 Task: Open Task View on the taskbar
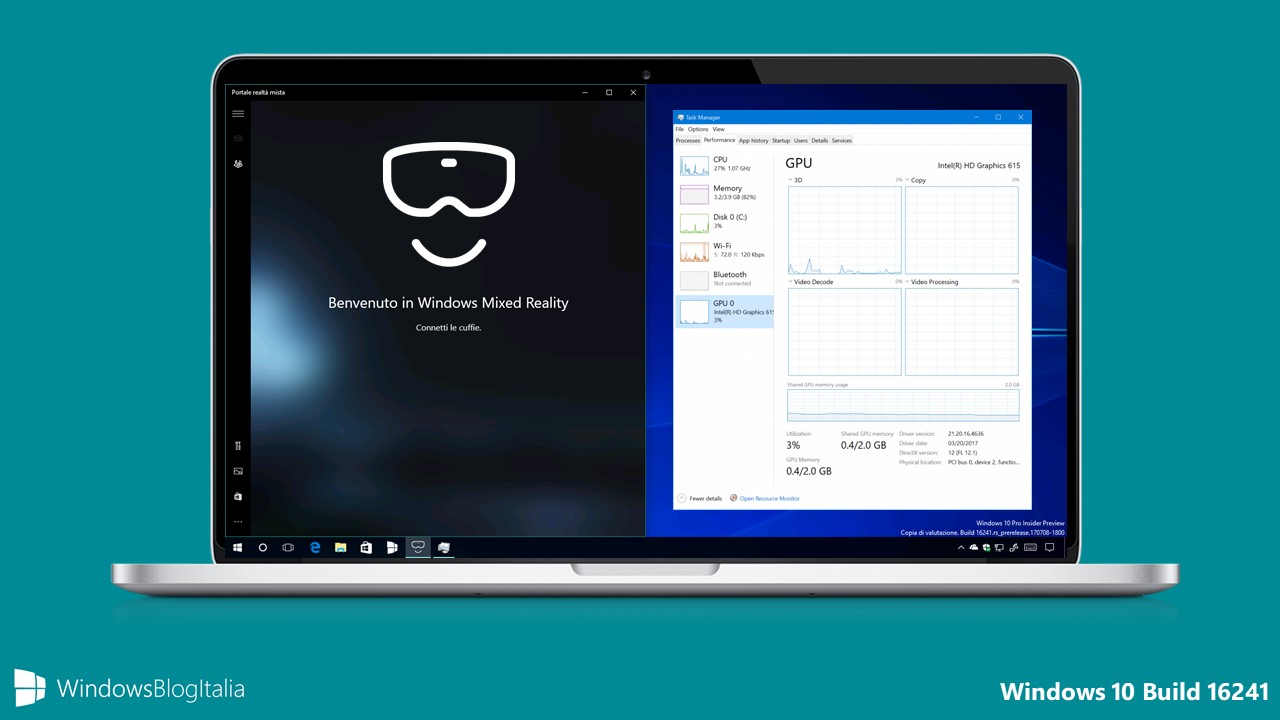point(288,548)
